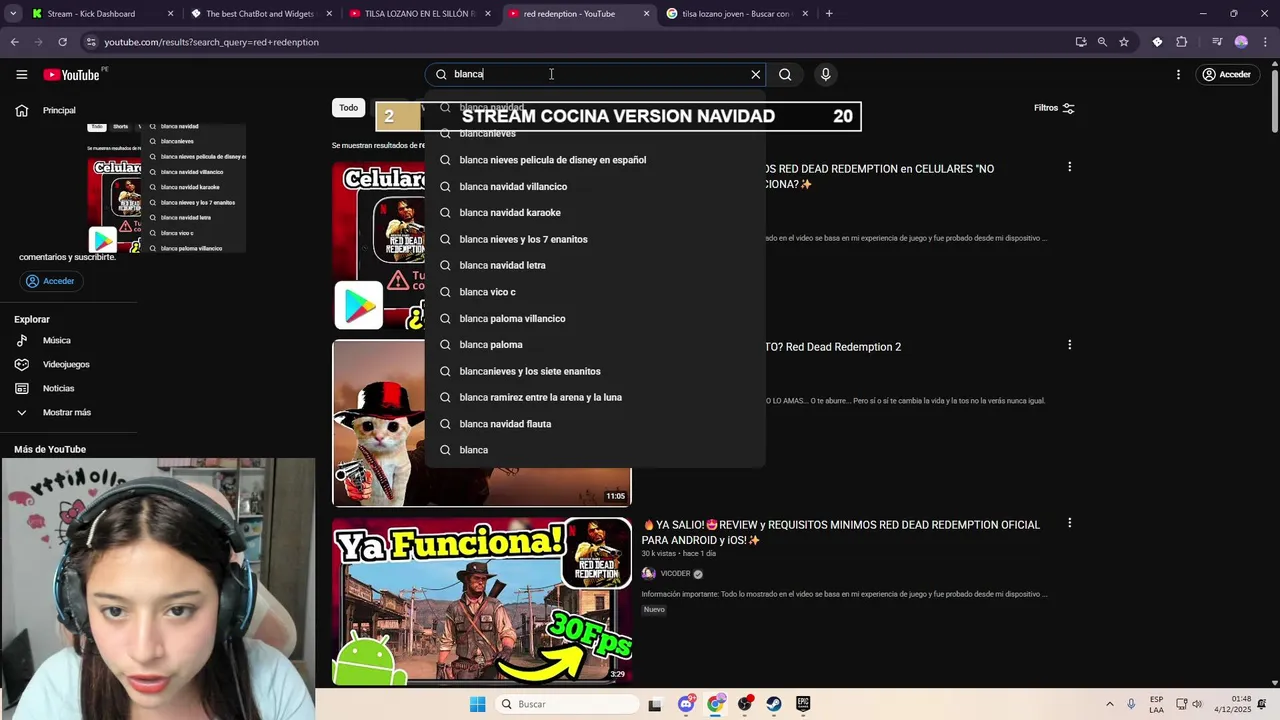Click the YouTube logo
Screen dimensions: 1280x720
[x=72, y=75]
